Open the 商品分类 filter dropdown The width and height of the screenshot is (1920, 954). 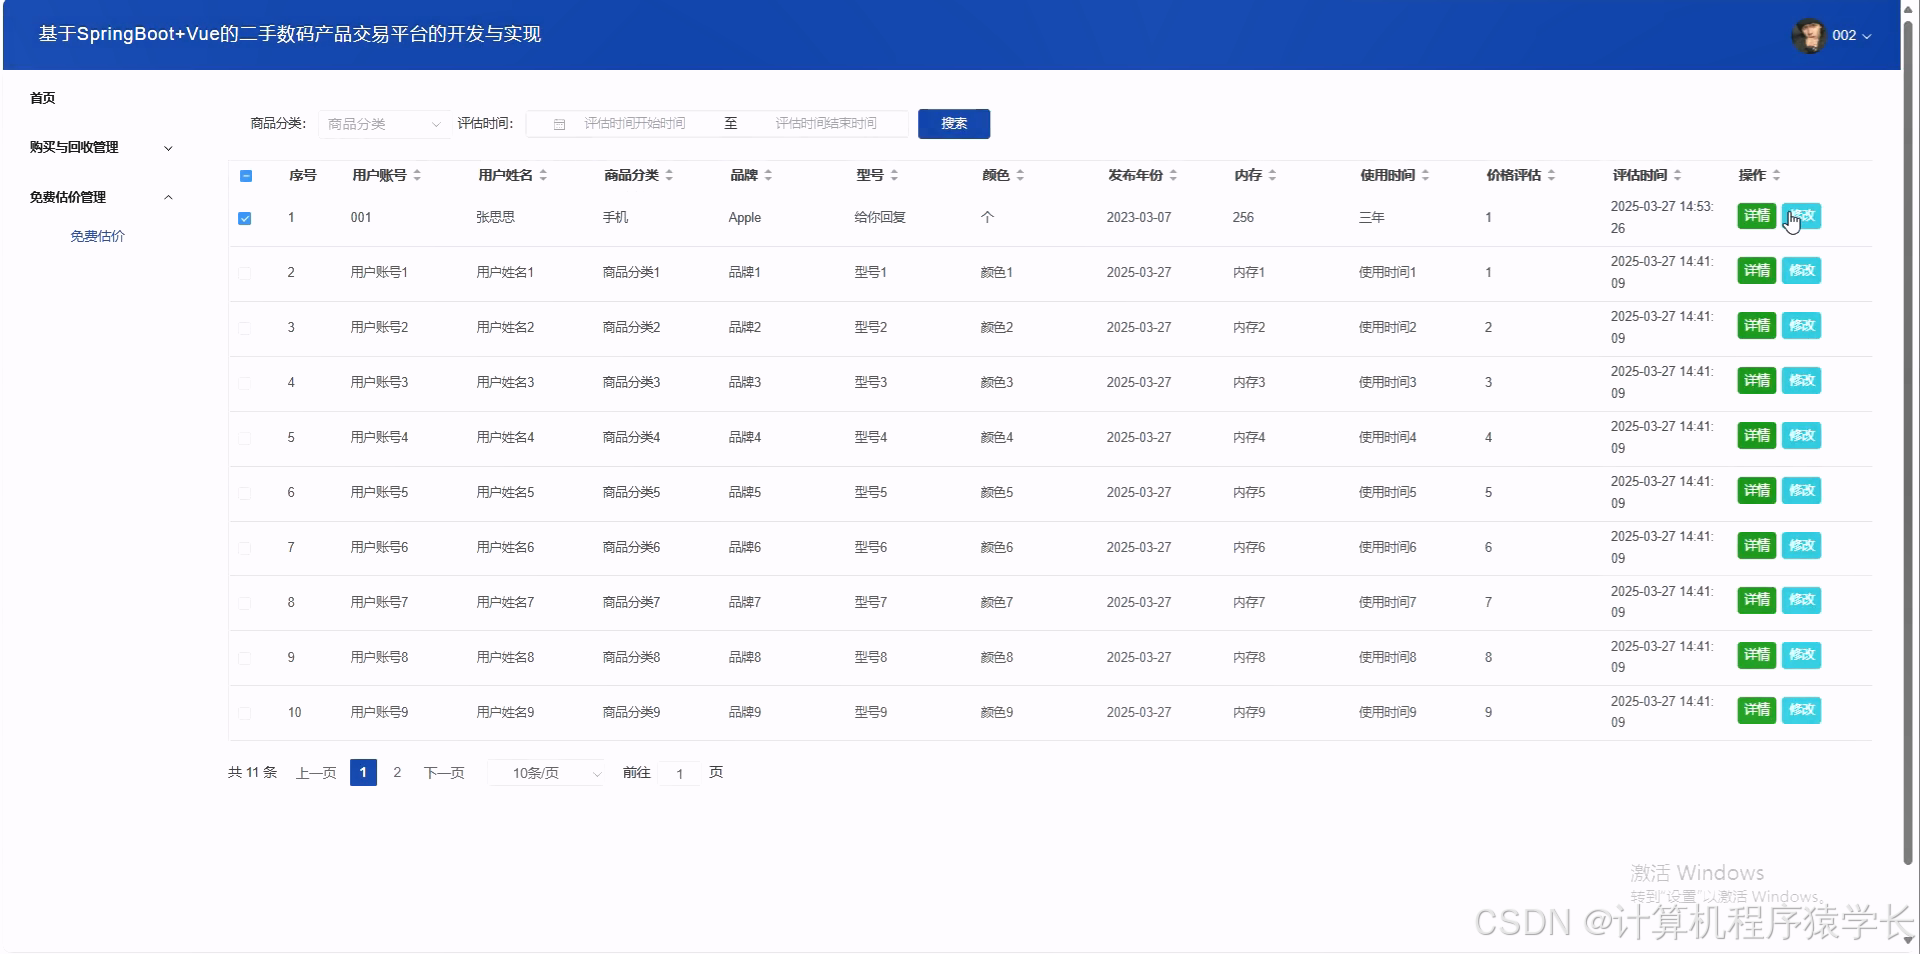(383, 123)
